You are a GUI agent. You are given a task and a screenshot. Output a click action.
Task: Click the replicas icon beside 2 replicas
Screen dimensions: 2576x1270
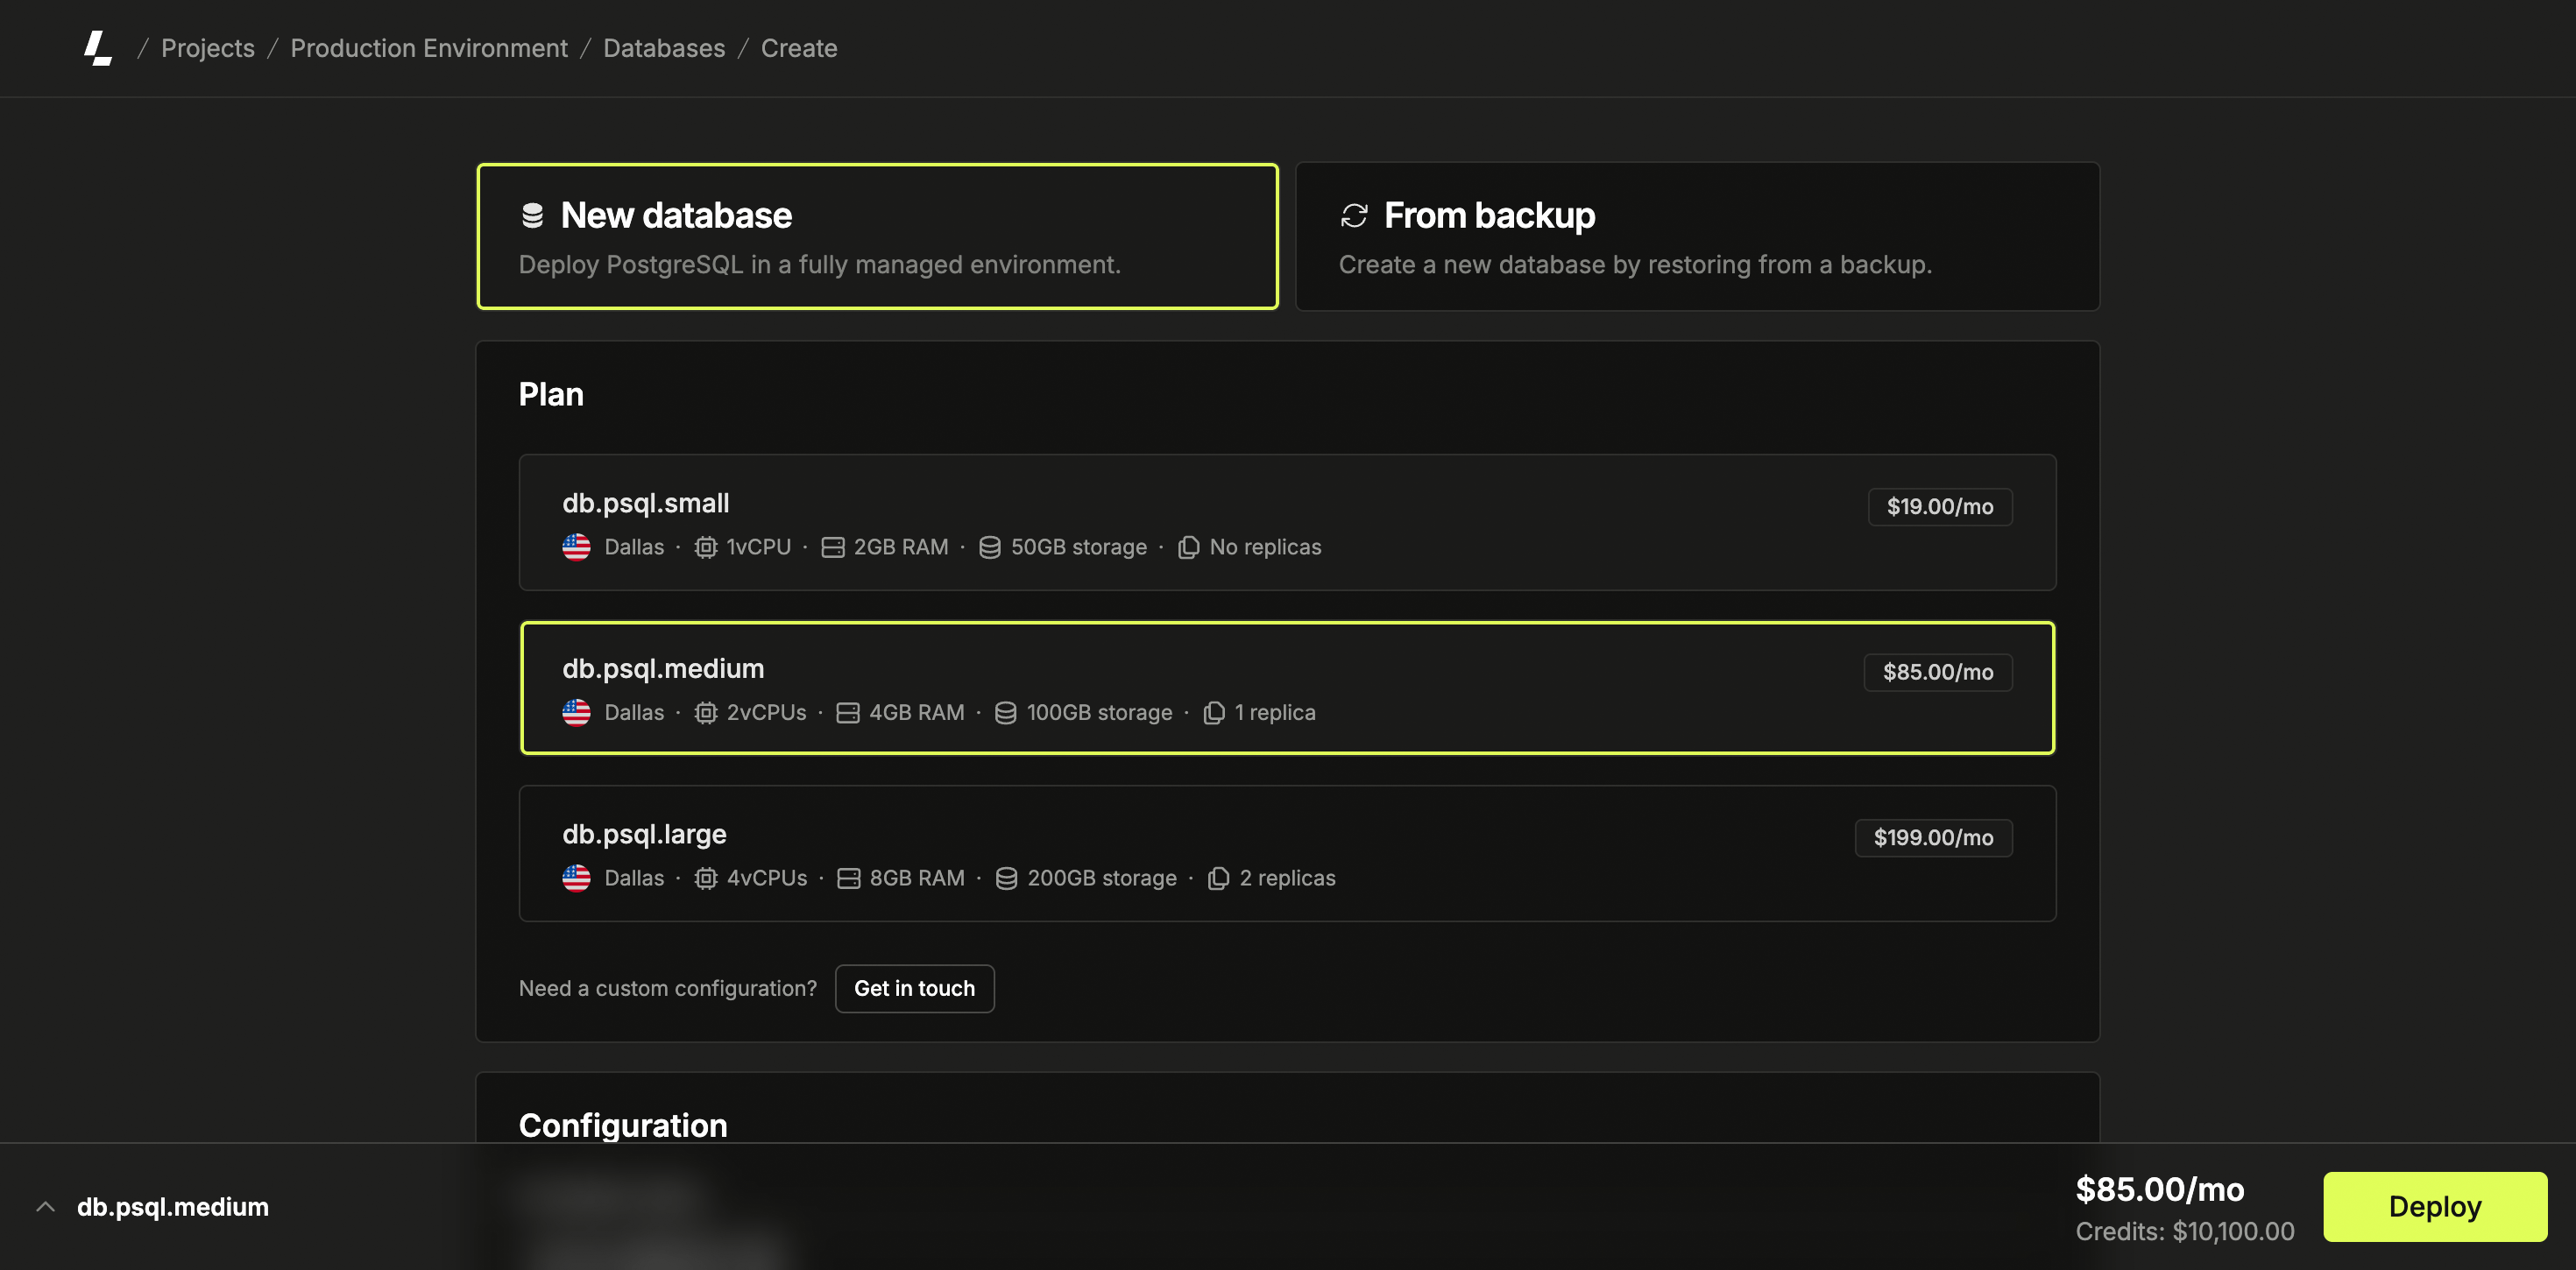(x=1217, y=877)
